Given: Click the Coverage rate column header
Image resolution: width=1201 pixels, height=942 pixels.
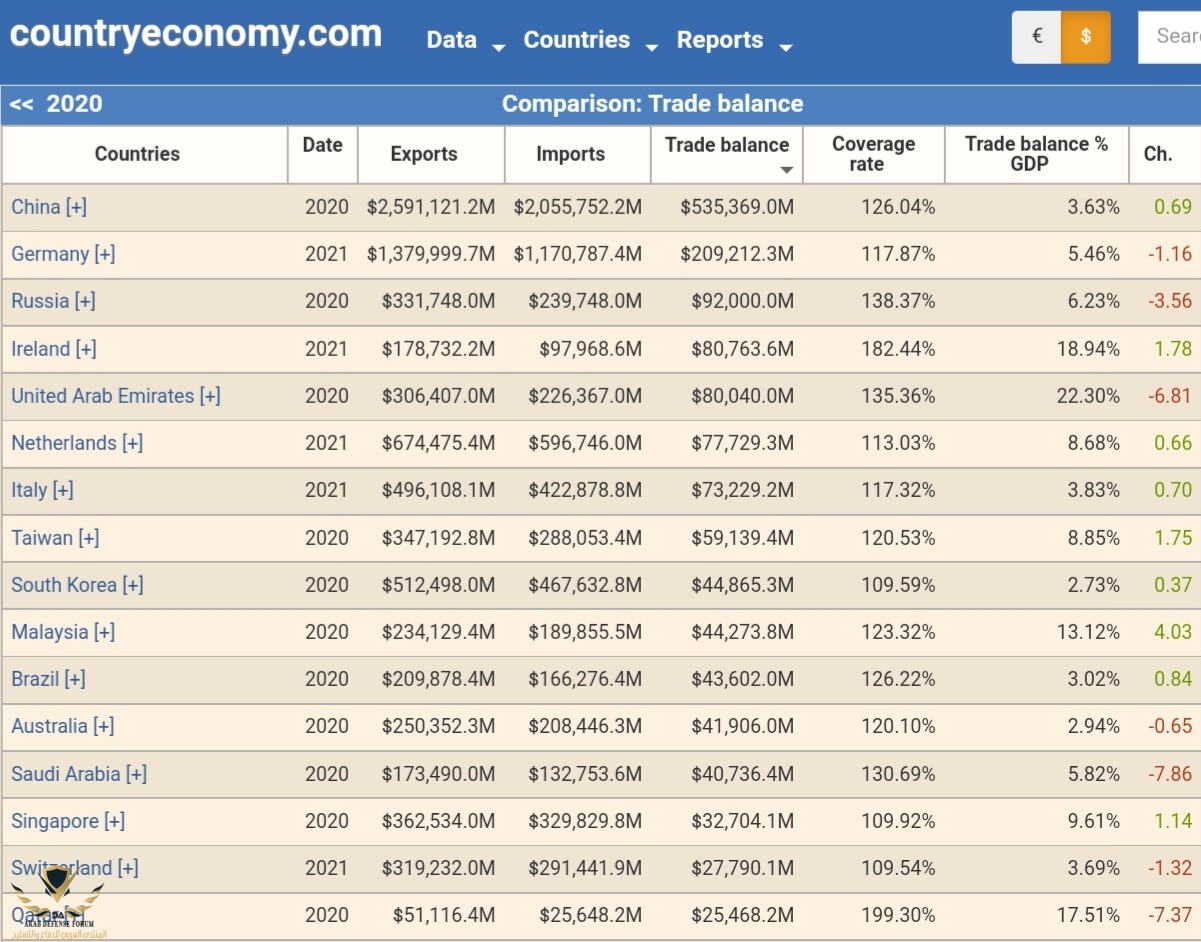Looking at the screenshot, I should pos(873,154).
